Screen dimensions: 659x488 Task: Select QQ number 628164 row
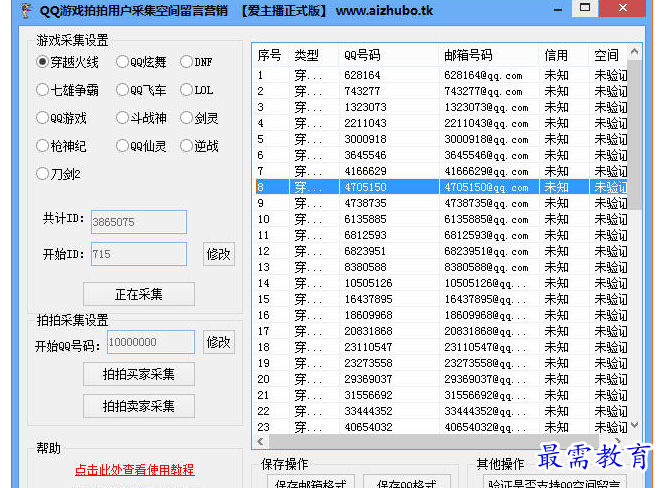(x=440, y=75)
